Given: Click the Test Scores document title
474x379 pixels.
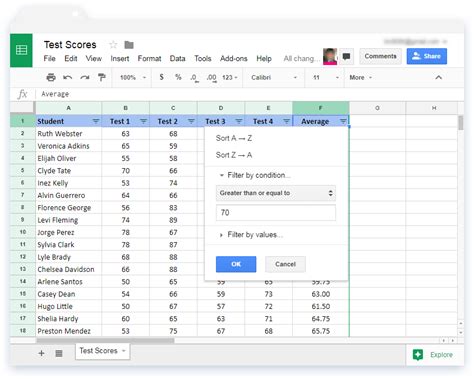Looking at the screenshot, I should coord(70,45).
